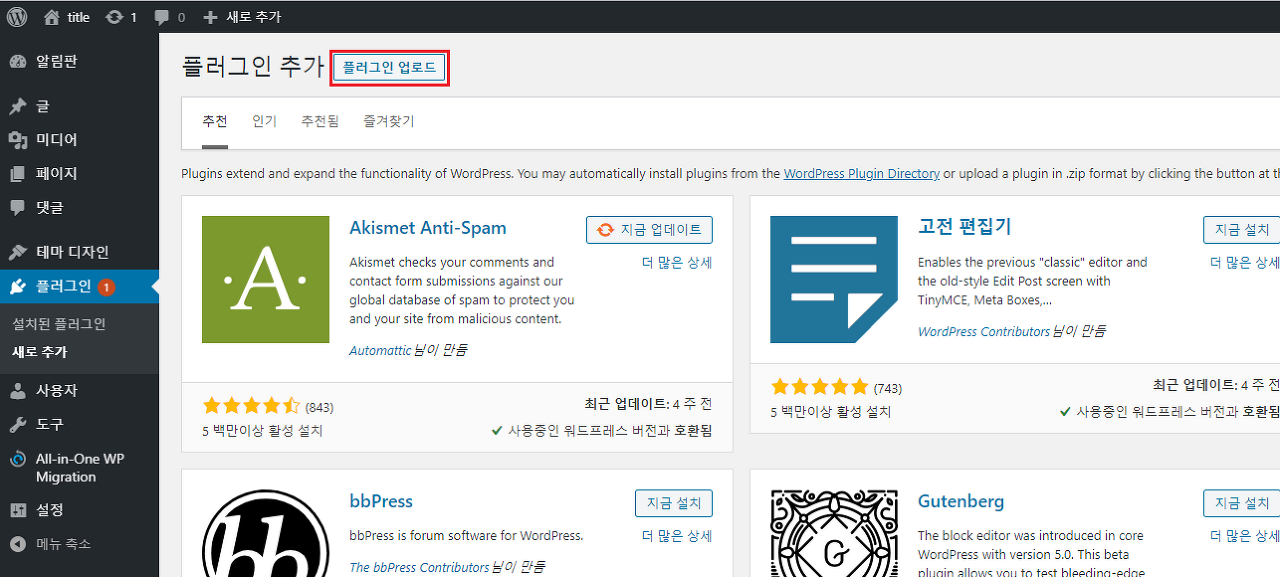The height and width of the screenshot is (577, 1280).
Task: Switch to the 추천됨 tab
Action: (320, 122)
